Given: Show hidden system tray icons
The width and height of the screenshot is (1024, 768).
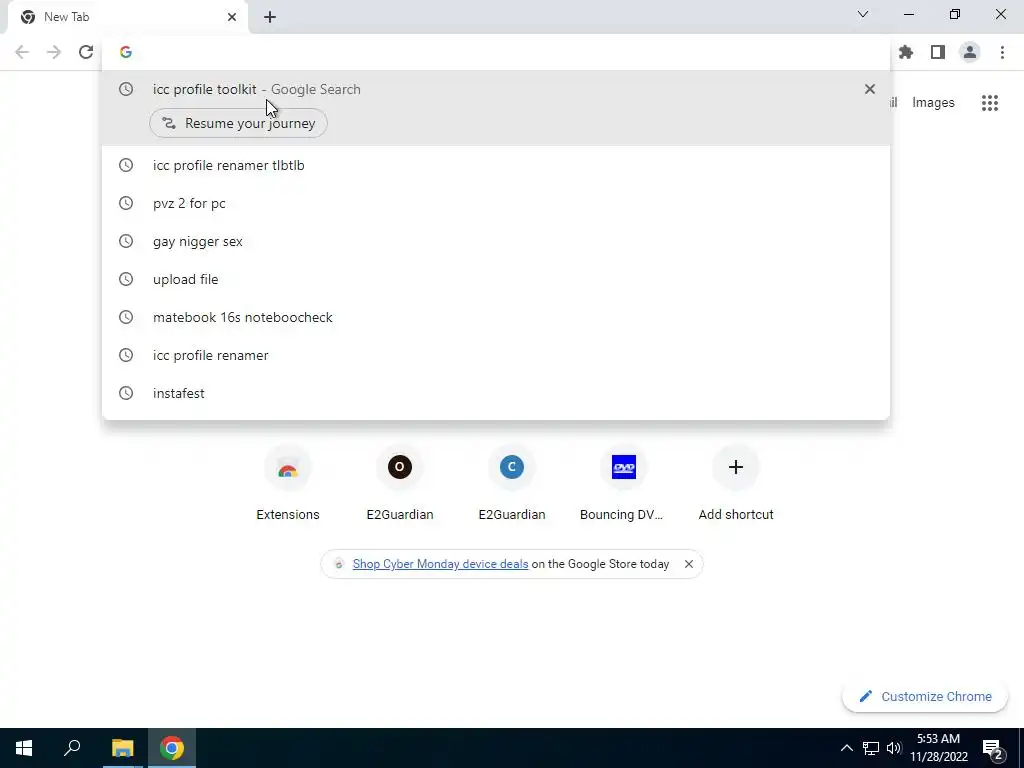Looking at the screenshot, I should point(846,748).
